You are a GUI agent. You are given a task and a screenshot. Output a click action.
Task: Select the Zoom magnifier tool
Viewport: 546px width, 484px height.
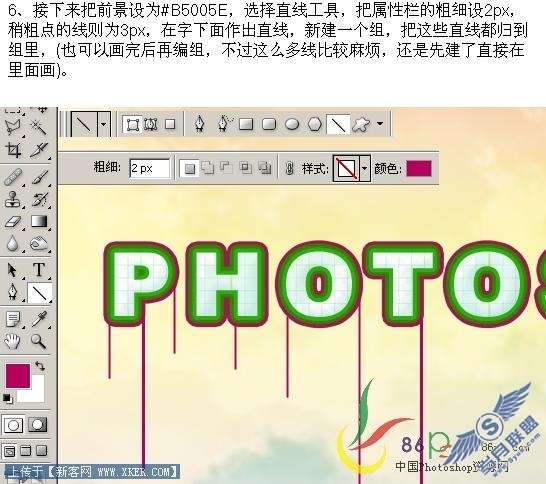[x=39, y=341]
